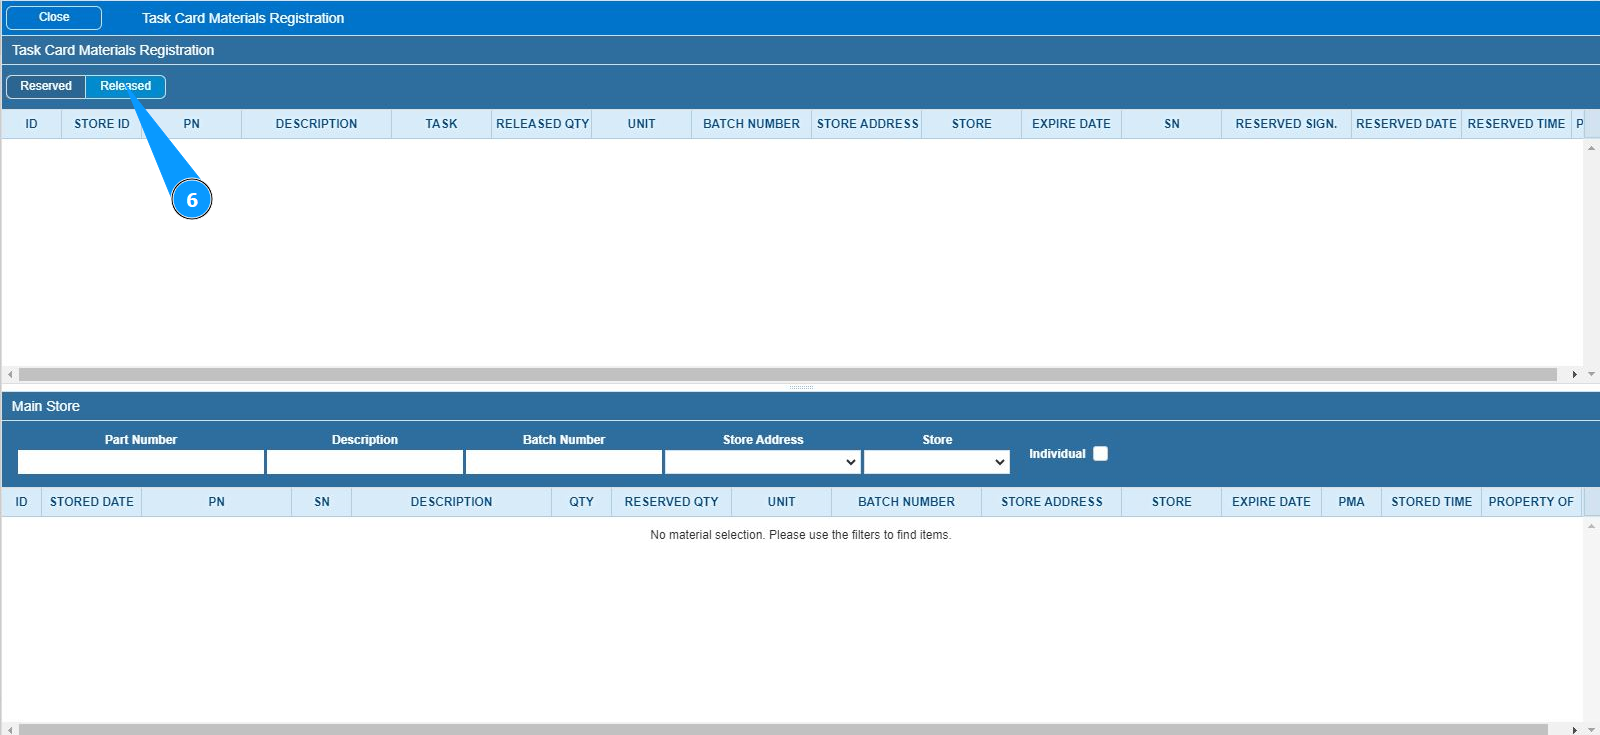Screen dimensions: 1600x735
Task: Switch to the Released tab
Action: [x=126, y=87]
